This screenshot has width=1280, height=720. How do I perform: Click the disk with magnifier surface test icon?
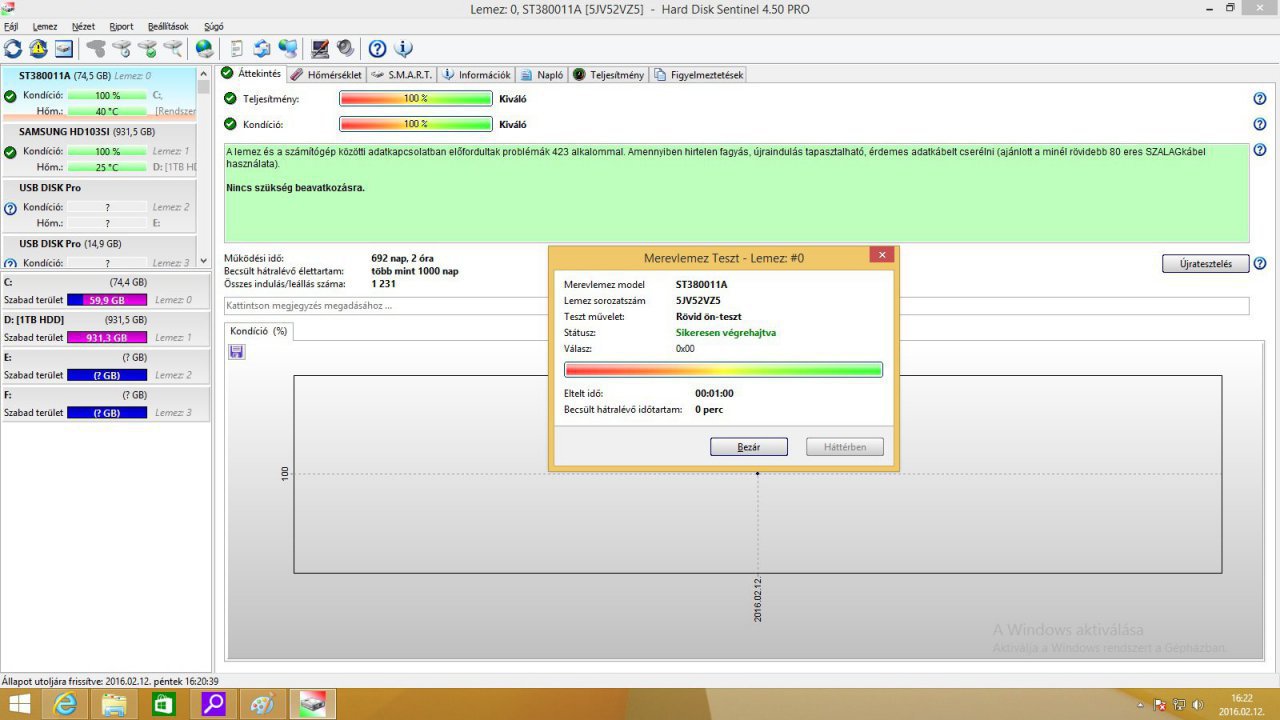[x=173, y=48]
